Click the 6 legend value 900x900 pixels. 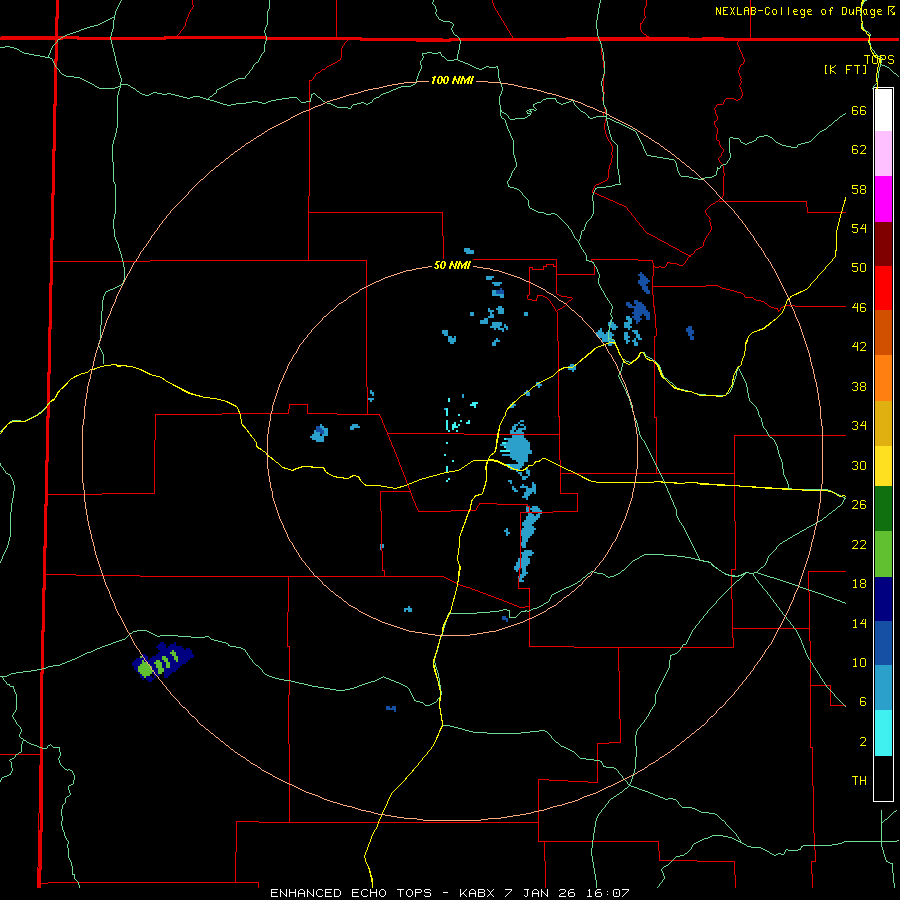[x=862, y=702]
